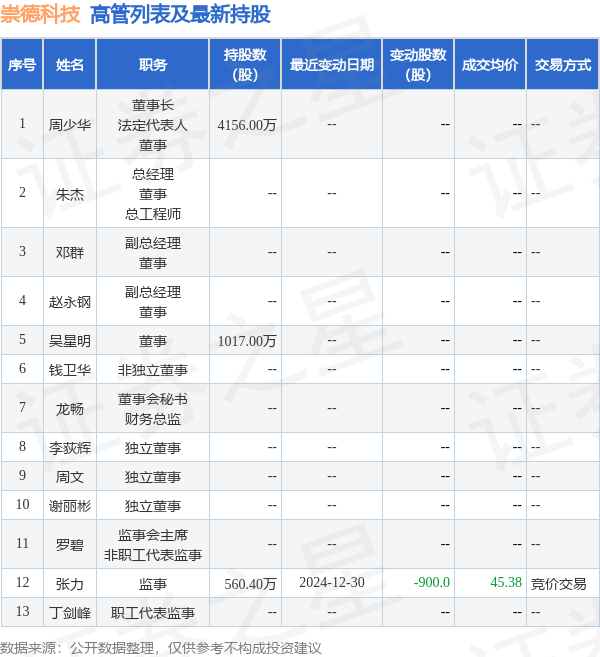
Task: Click the name 丁剑峰
Action: click(70, 613)
